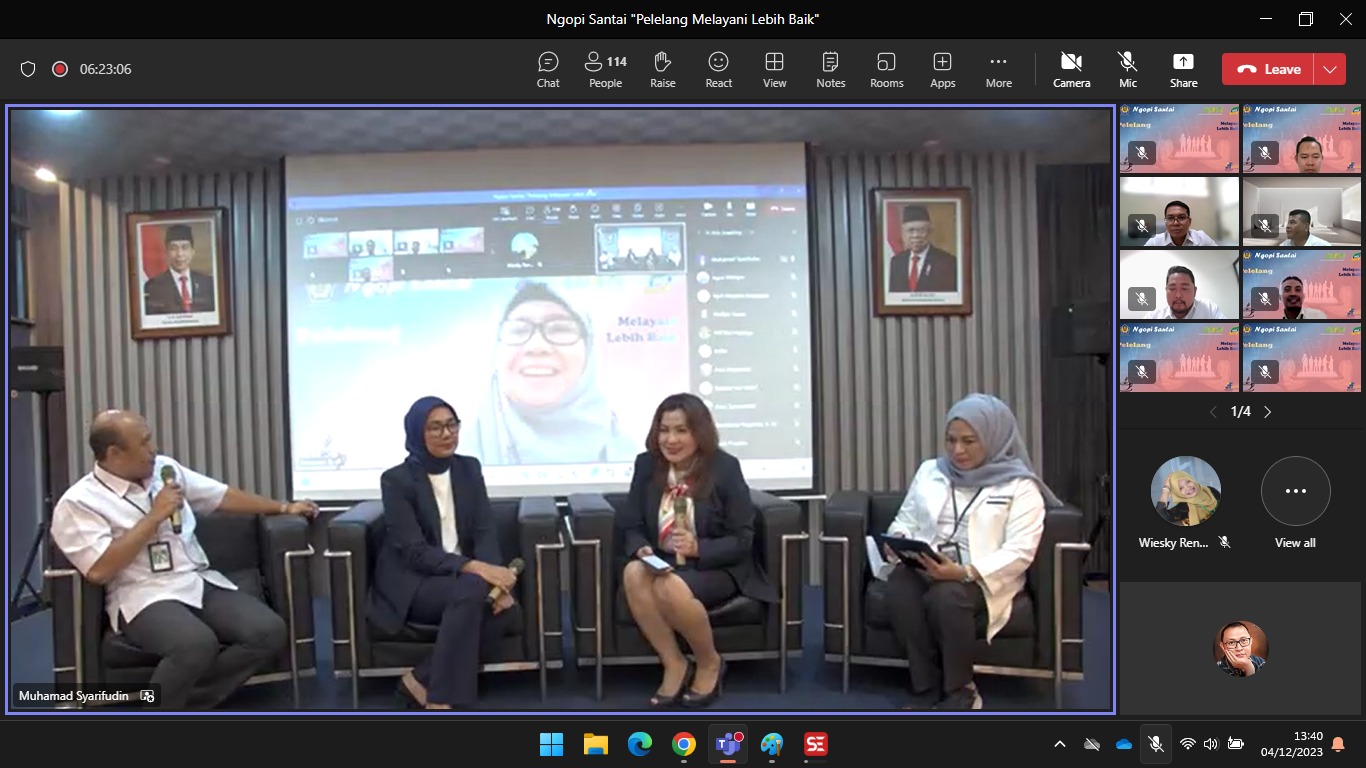Turn on the Camera
This screenshot has height=768, width=1366.
(1071, 69)
